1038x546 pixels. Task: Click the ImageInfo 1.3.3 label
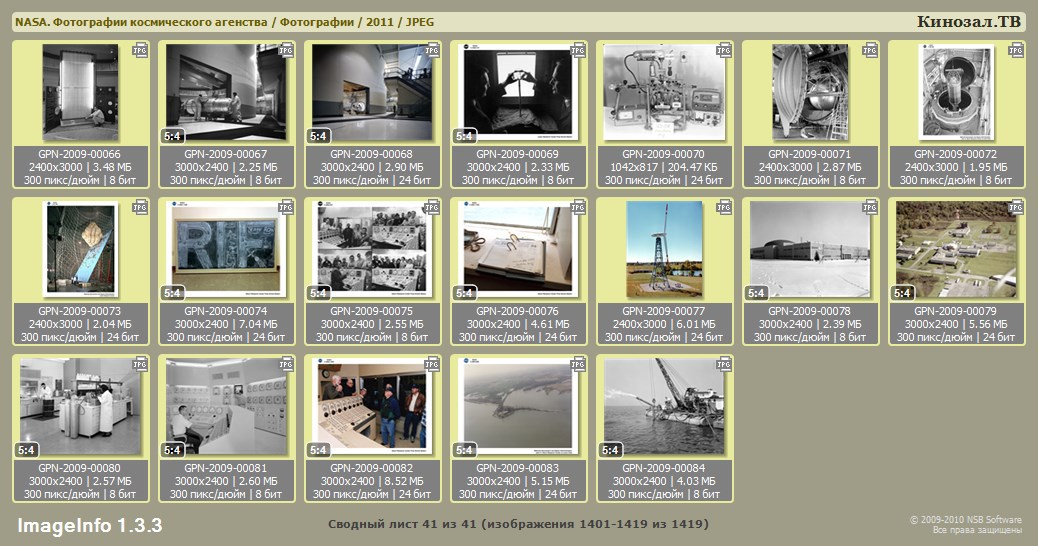point(90,526)
